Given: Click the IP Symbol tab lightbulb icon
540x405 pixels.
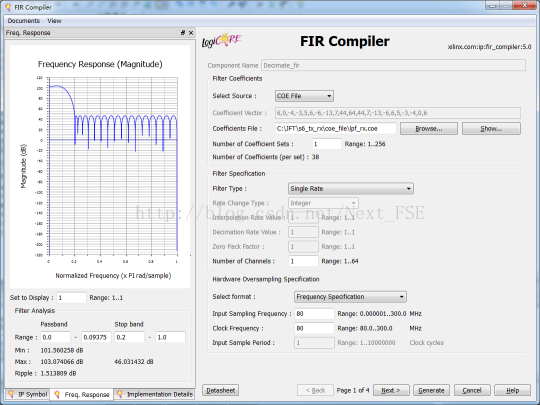Looking at the screenshot, I should coord(11,394).
